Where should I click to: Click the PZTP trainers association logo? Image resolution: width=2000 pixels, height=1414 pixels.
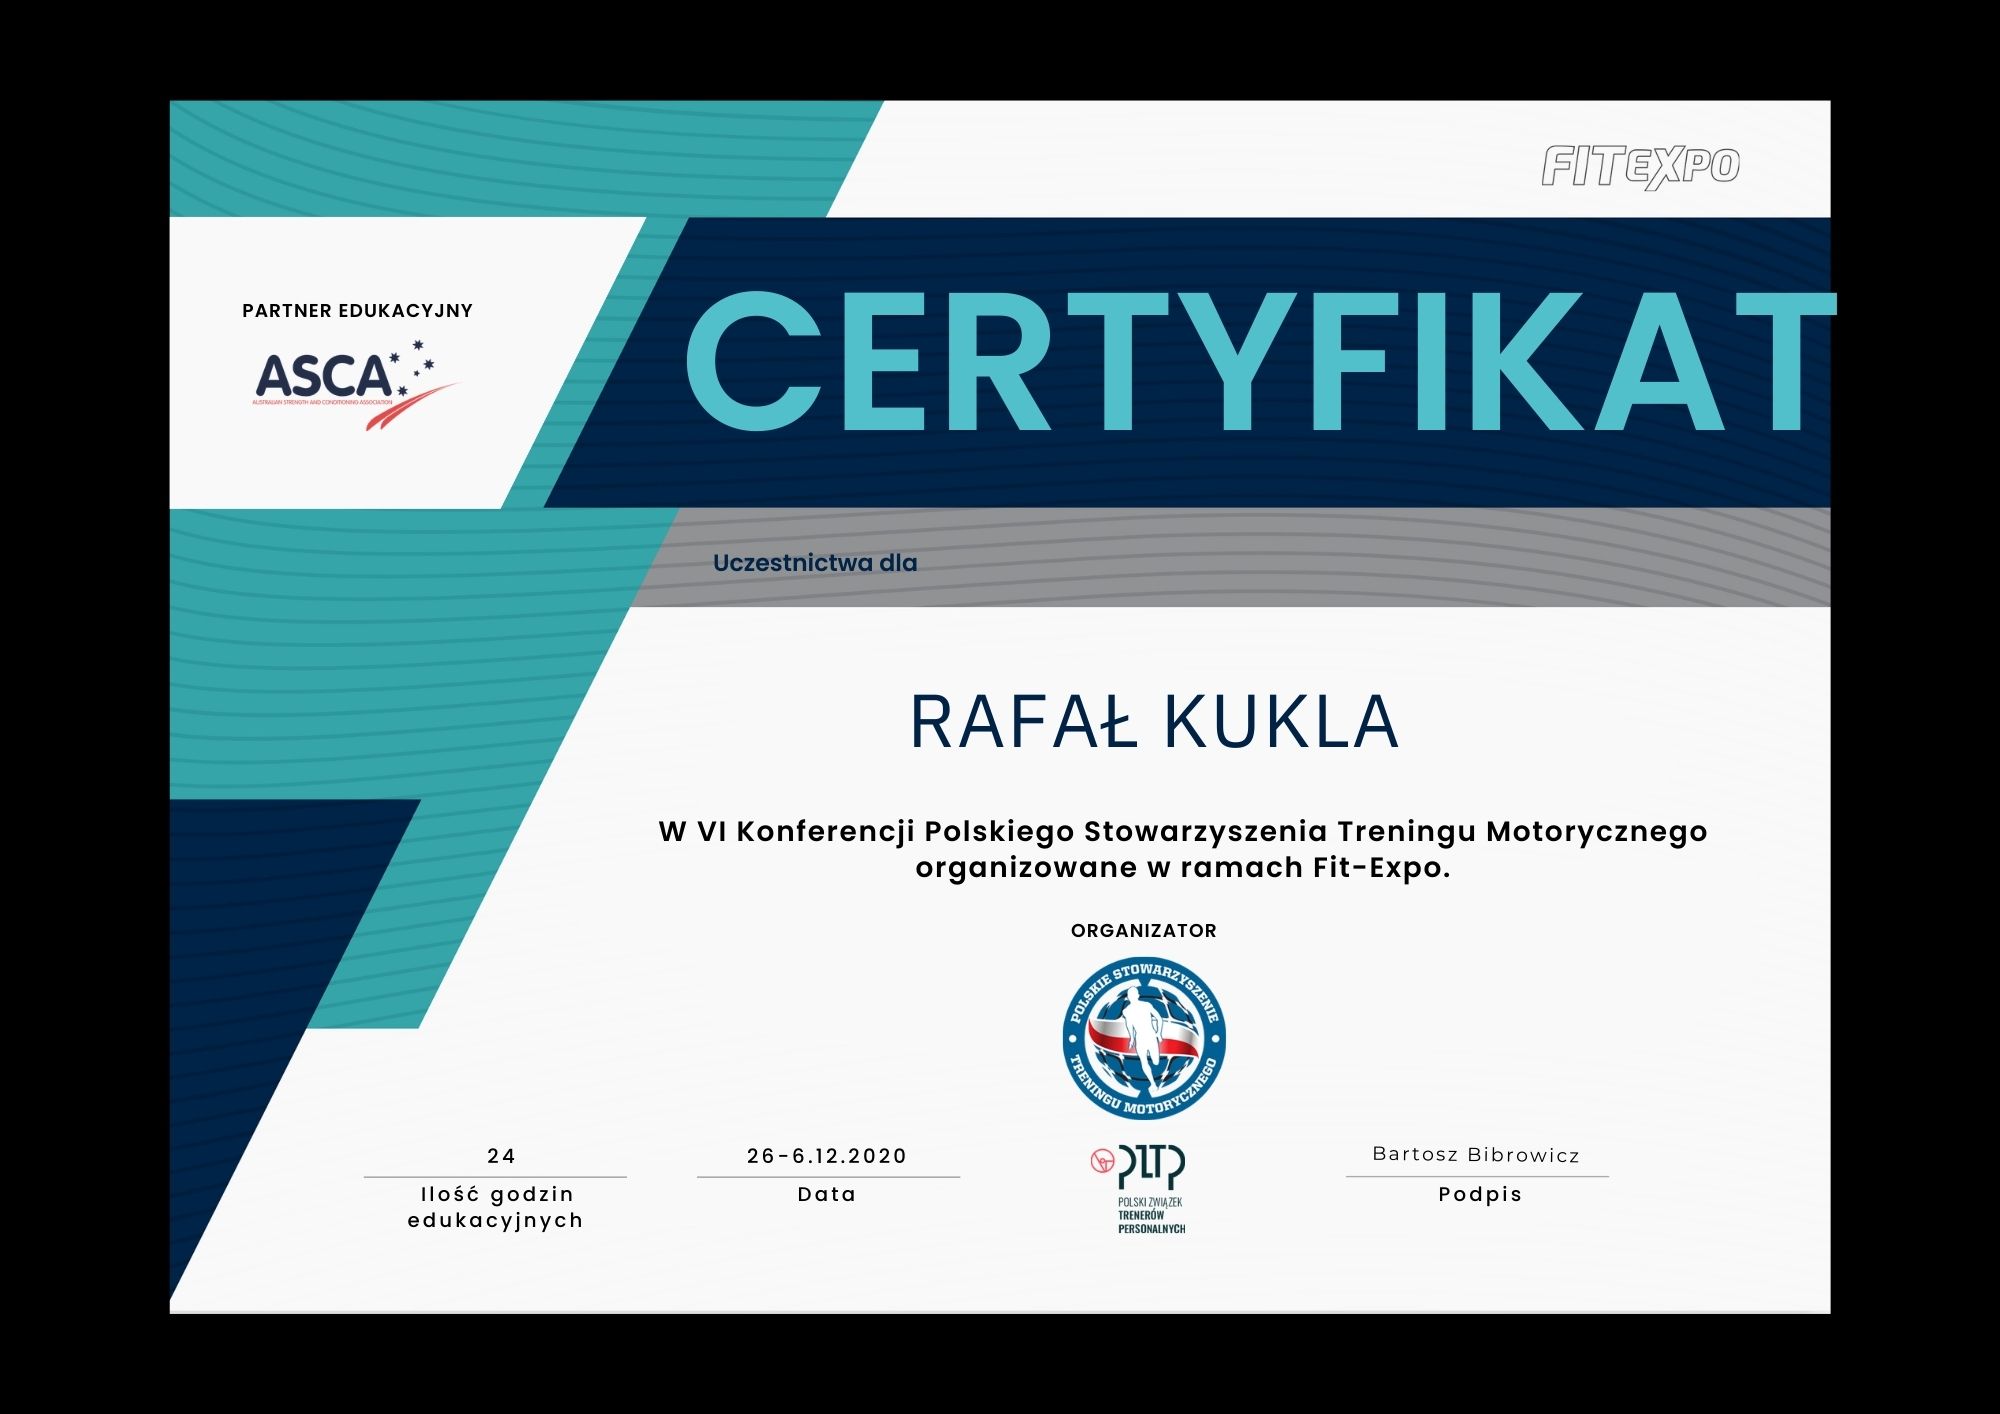pyautogui.click(x=1151, y=1166)
